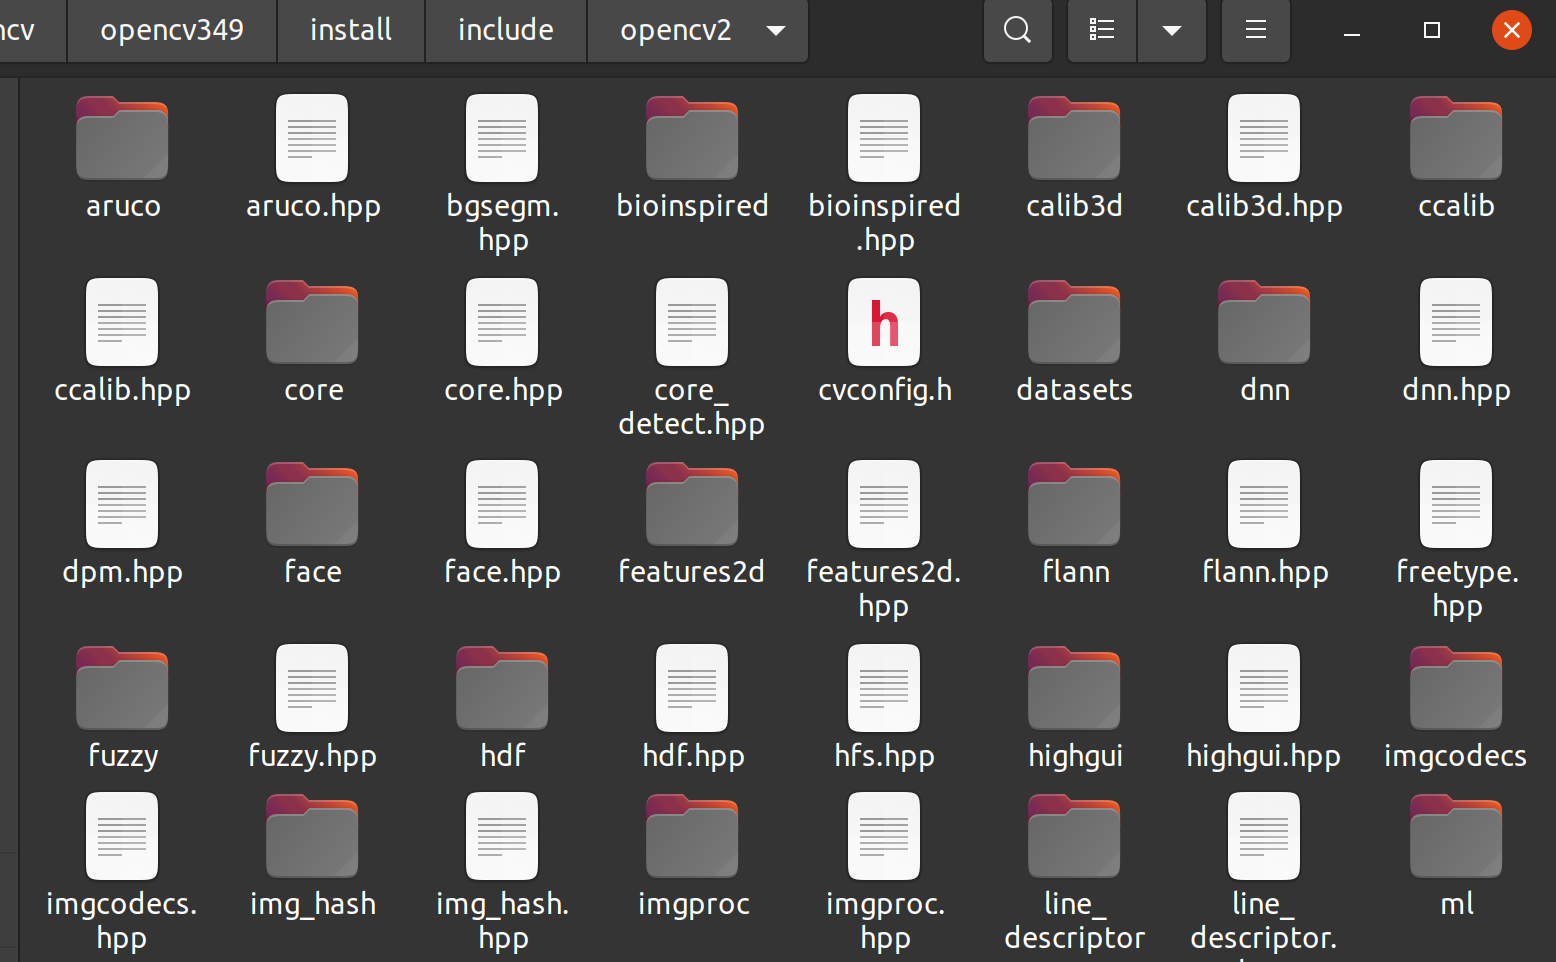This screenshot has width=1556, height=962.
Task: Minimize the file manager window
Action: [1352, 30]
